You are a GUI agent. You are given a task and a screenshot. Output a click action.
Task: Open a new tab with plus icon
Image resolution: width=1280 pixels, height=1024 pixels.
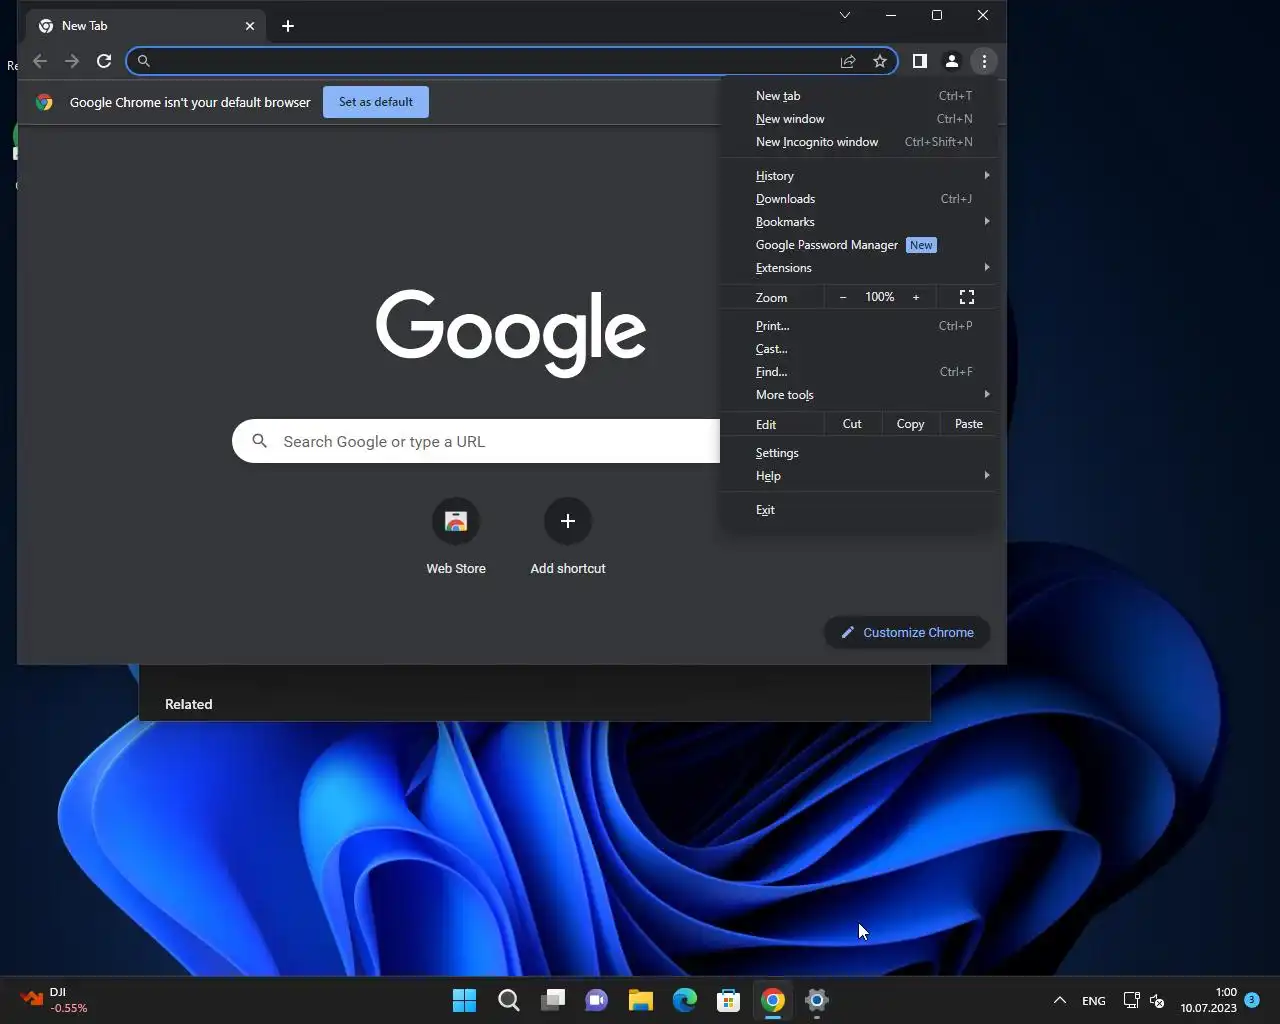(x=288, y=26)
